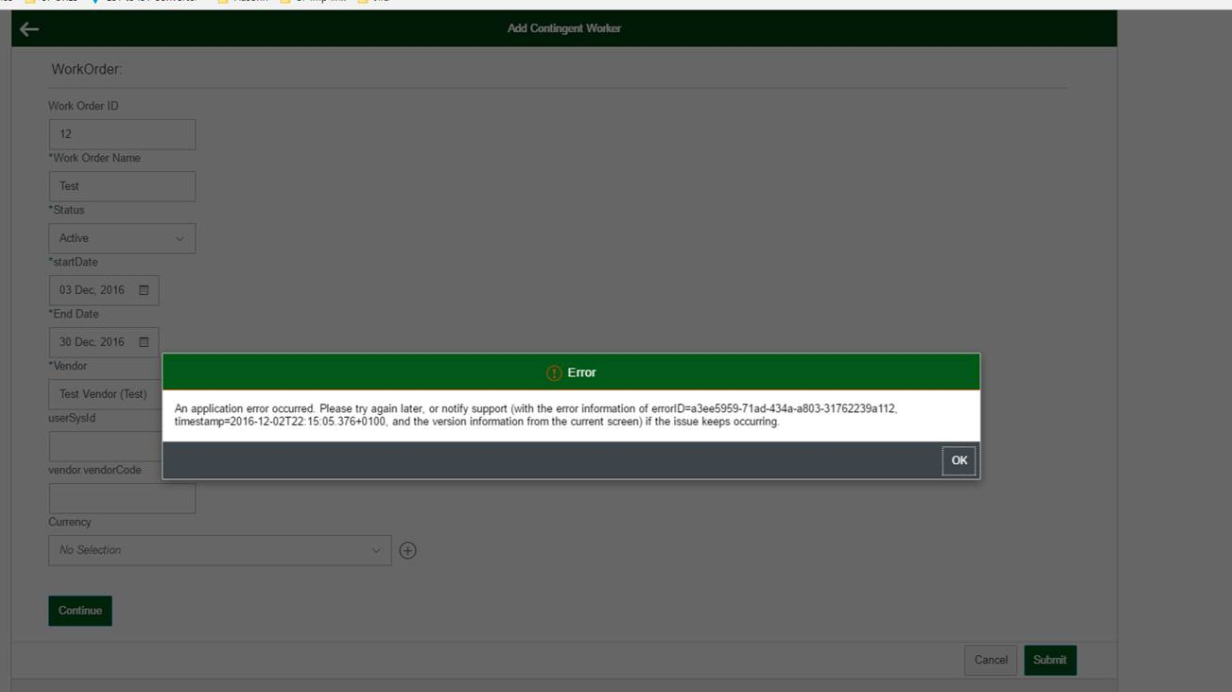
Task: Click the Vendor field Test Vendor (Test)
Action: 105,394
